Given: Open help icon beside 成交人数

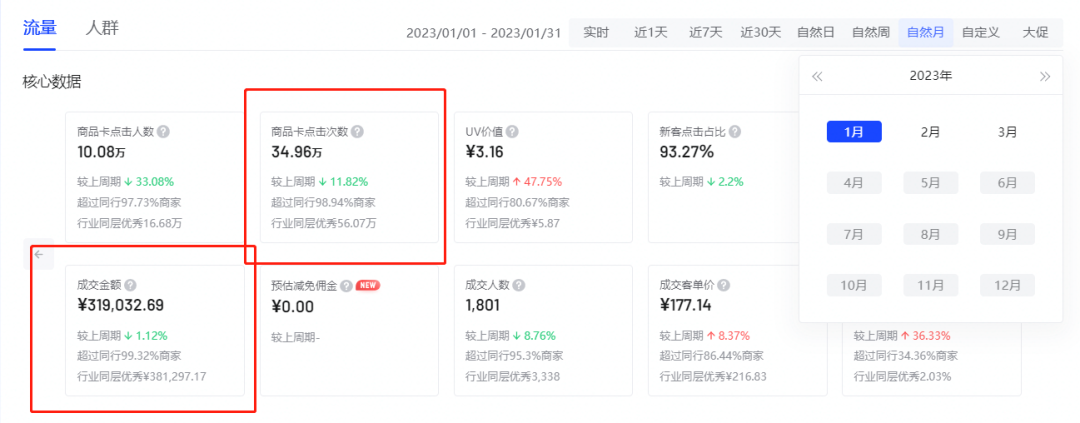Looking at the screenshot, I should point(519,285).
